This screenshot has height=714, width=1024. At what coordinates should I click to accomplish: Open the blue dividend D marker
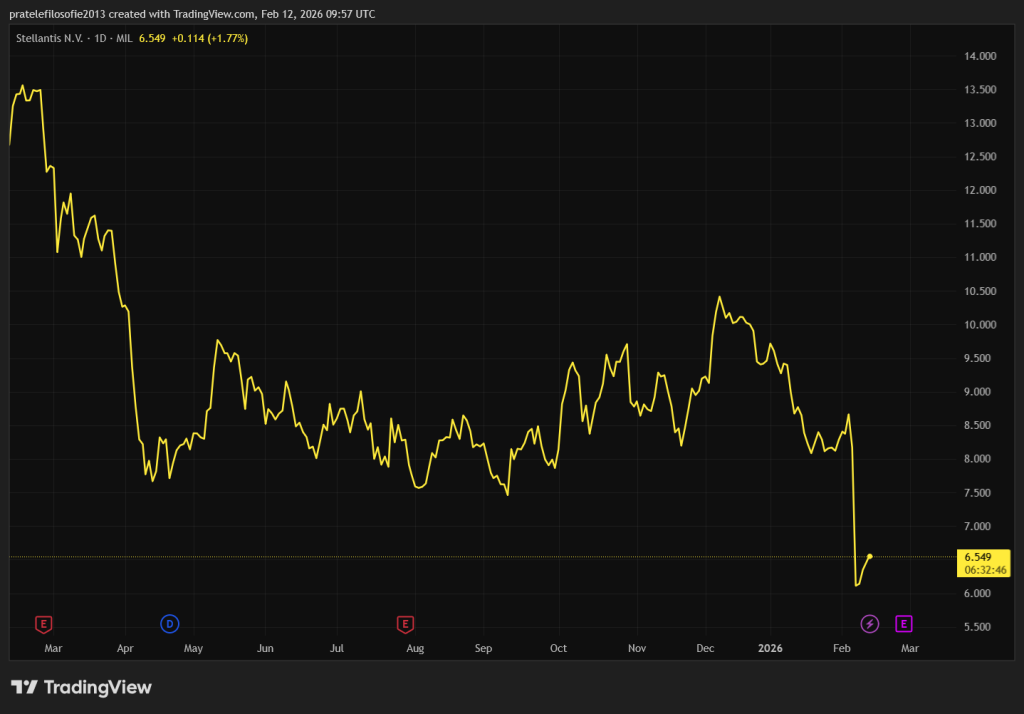[x=170, y=624]
